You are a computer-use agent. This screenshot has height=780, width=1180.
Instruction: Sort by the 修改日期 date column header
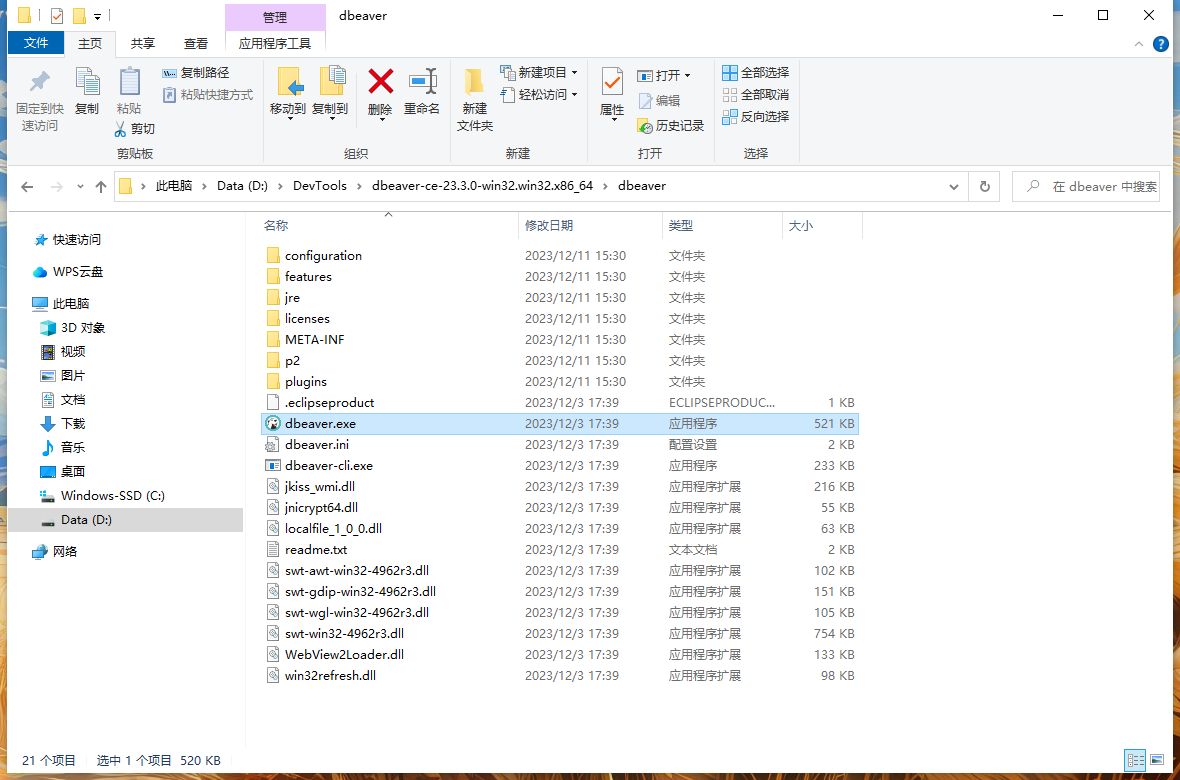pos(591,226)
